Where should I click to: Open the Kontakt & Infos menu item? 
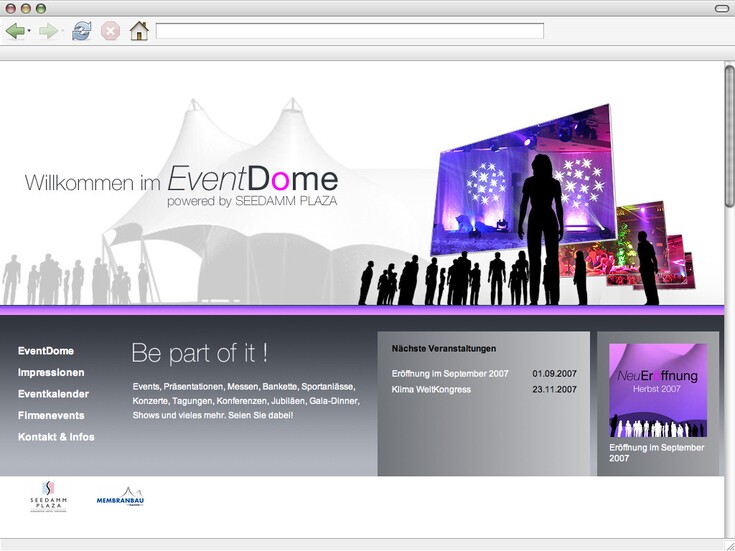(x=56, y=437)
